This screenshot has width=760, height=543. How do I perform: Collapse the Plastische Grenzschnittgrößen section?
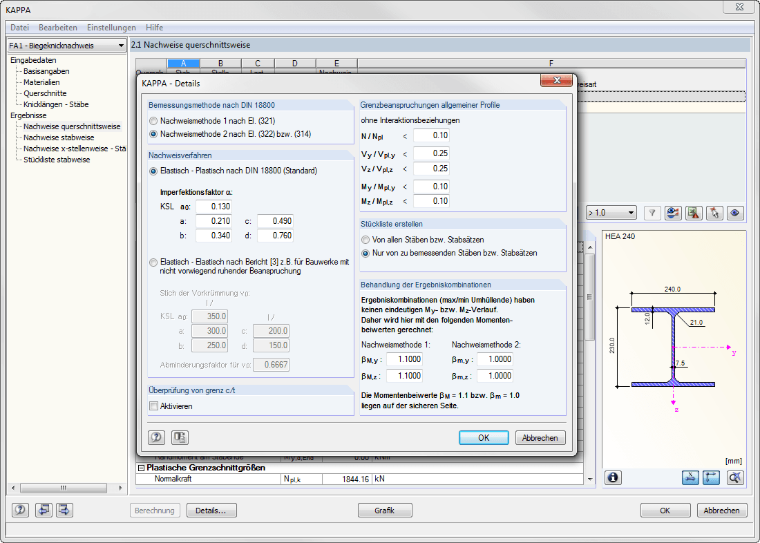141,468
